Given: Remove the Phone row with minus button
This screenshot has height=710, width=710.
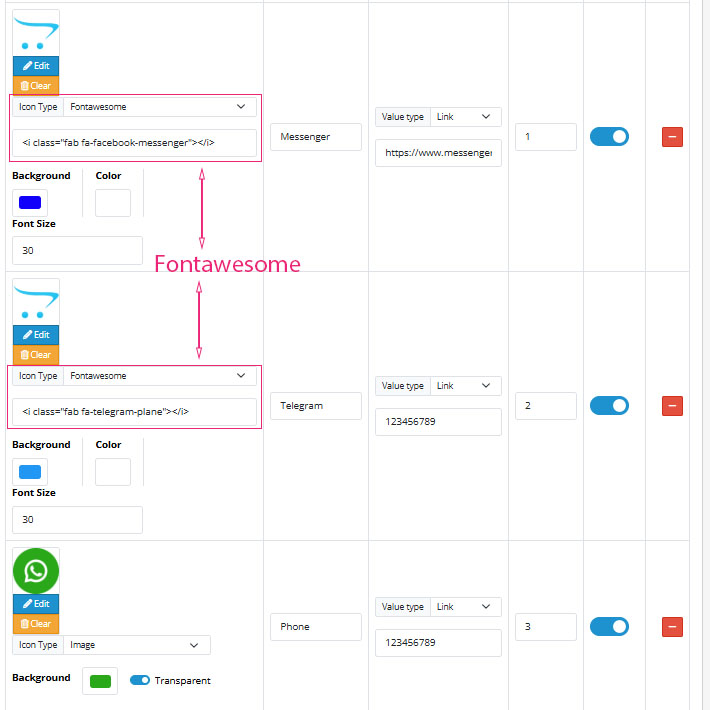Looking at the screenshot, I should 672,627.
